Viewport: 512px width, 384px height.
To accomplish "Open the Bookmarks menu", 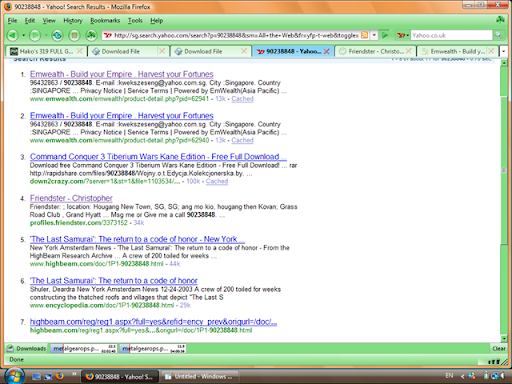I will (x=105, y=21).
